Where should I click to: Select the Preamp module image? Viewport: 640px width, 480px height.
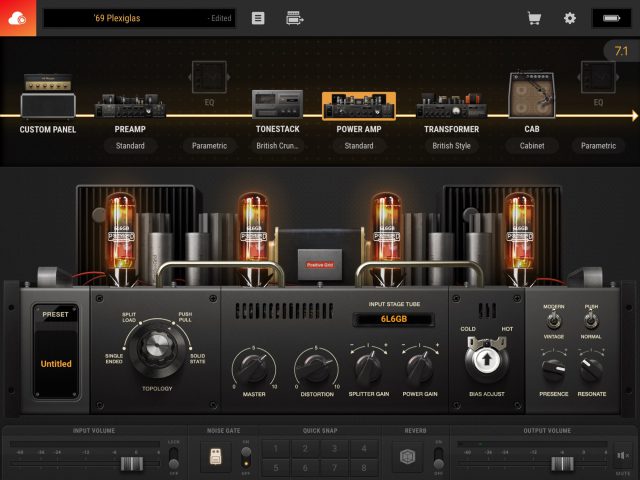tap(130, 106)
